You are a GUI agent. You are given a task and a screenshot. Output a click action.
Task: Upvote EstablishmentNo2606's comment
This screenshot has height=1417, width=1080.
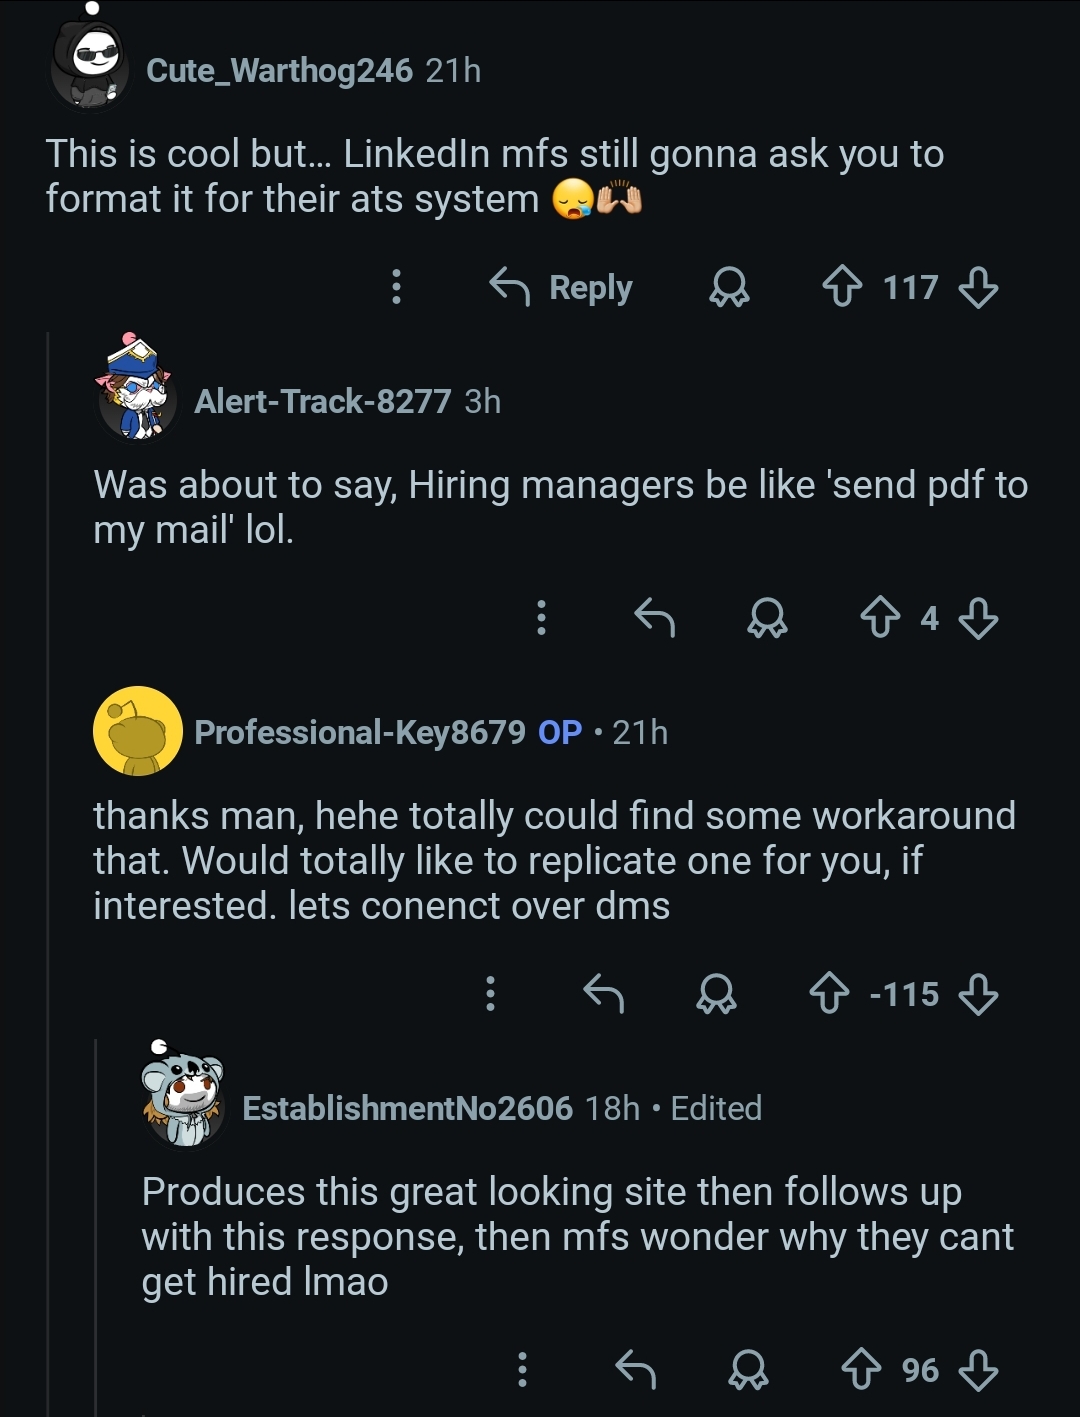[x=861, y=1369]
